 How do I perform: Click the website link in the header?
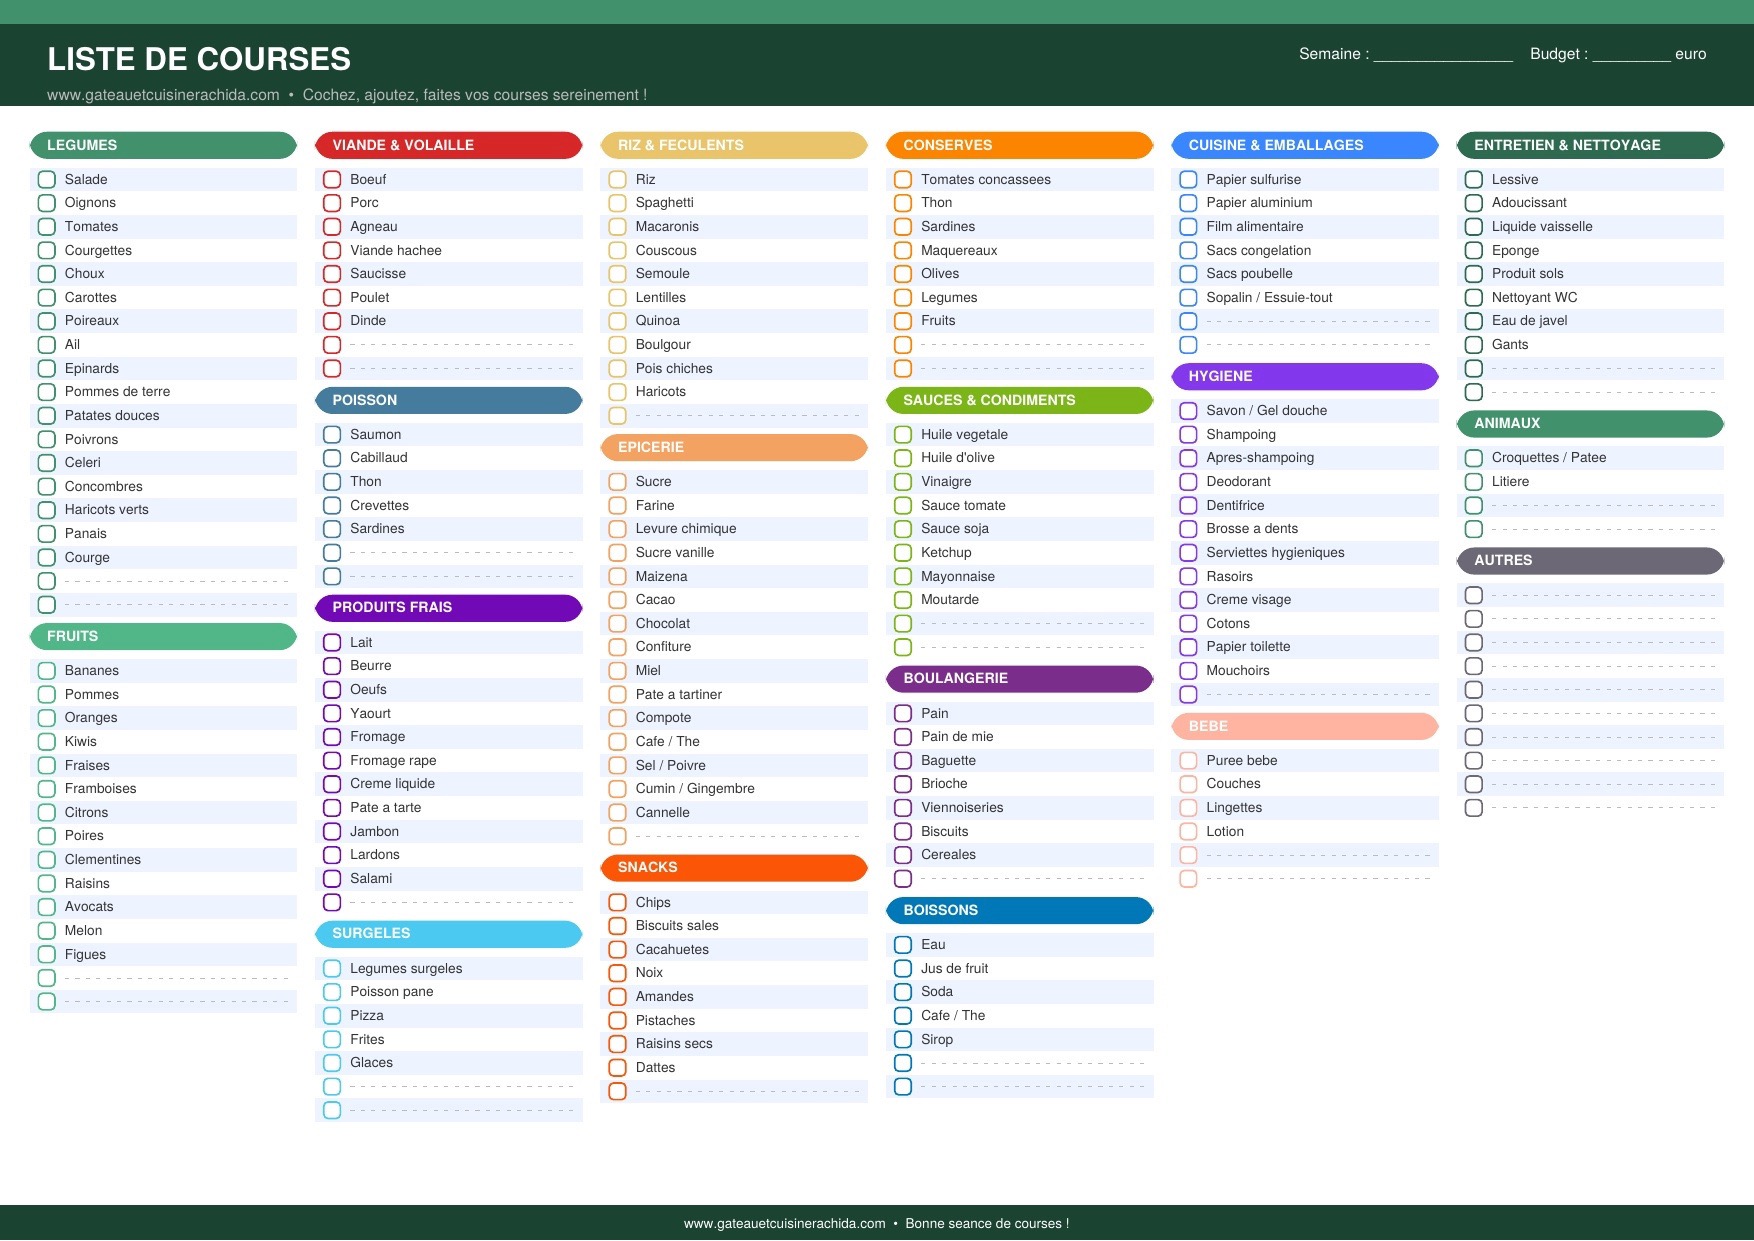(x=163, y=95)
